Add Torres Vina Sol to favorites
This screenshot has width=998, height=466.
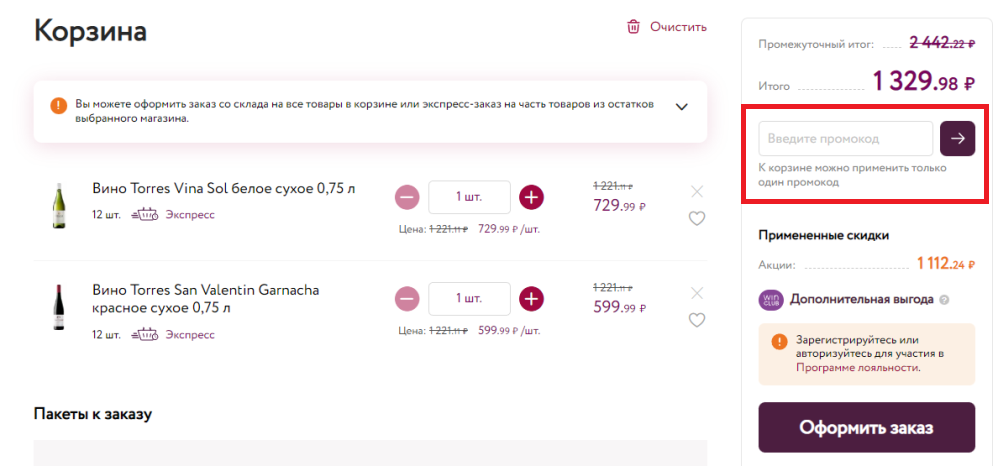click(x=697, y=219)
